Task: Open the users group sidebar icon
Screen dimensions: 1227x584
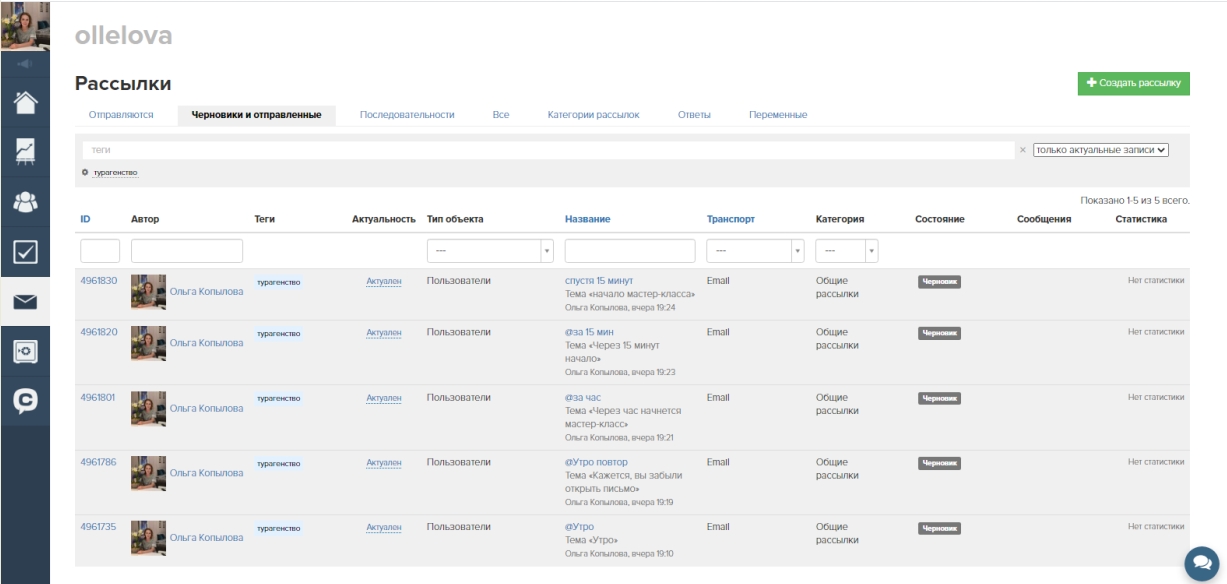Action: [x=24, y=201]
